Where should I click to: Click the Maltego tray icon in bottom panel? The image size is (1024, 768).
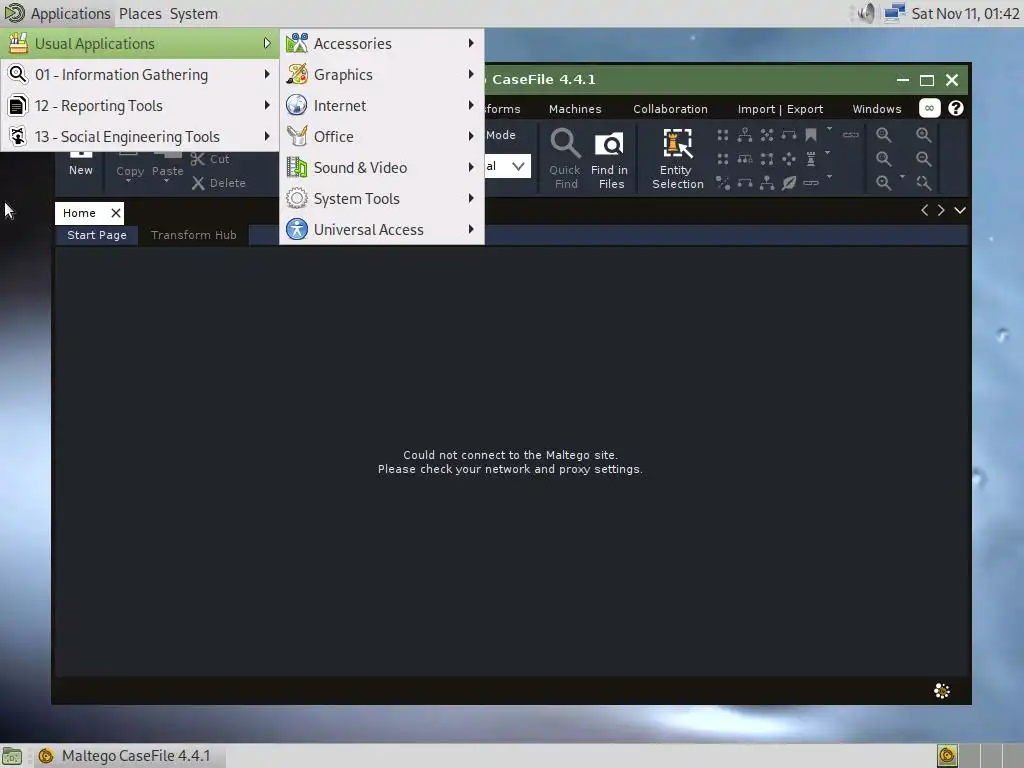947,756
